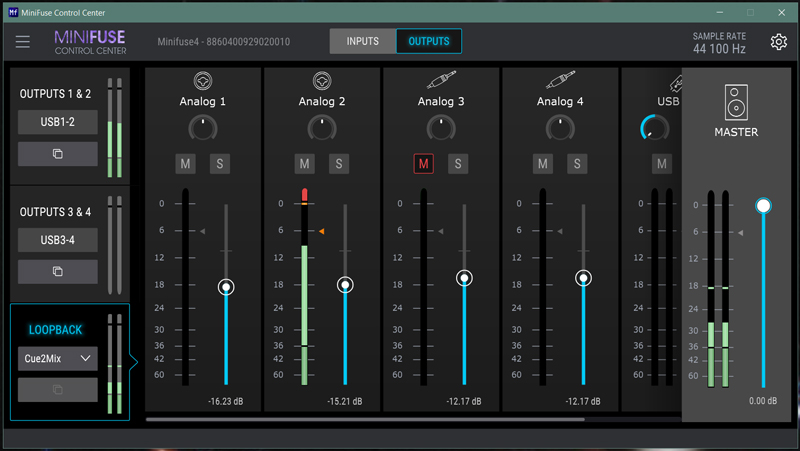Solo the Analog 4 channel
Viewport: 800px width, 451px height.
pos(577,164)
